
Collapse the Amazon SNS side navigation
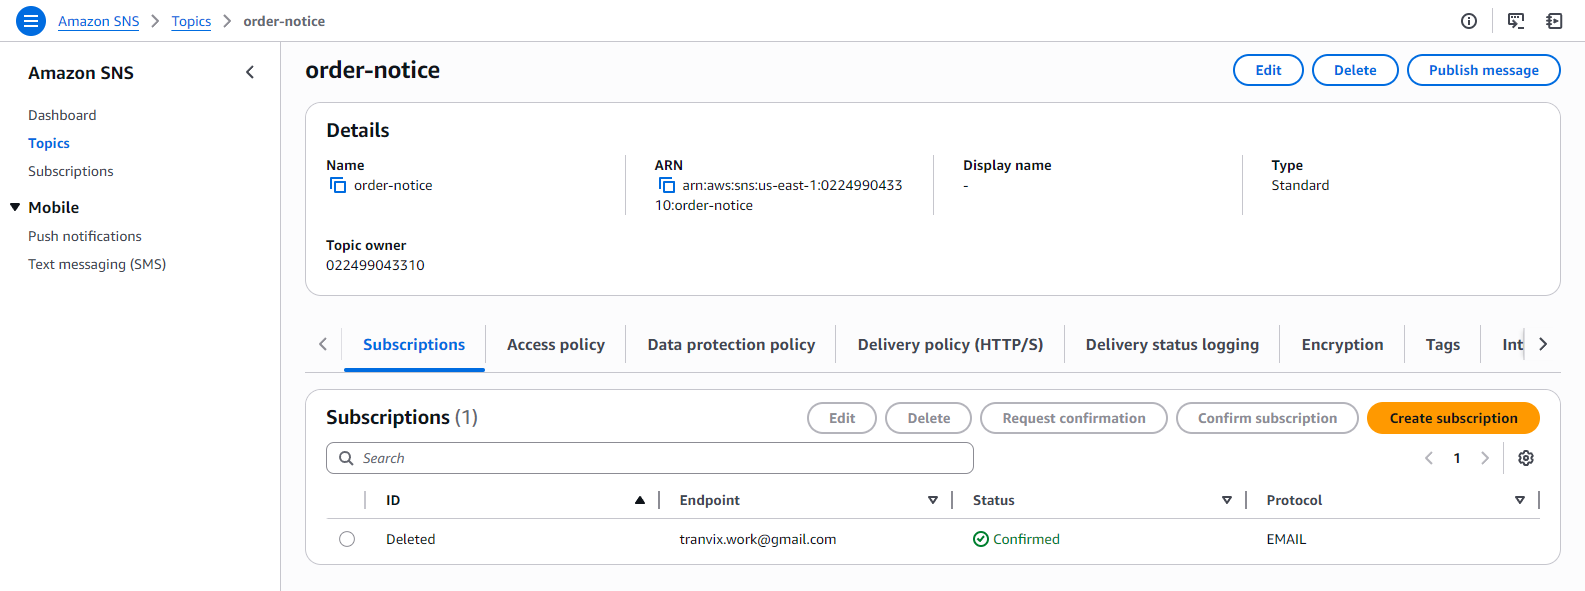click(250, 72)
